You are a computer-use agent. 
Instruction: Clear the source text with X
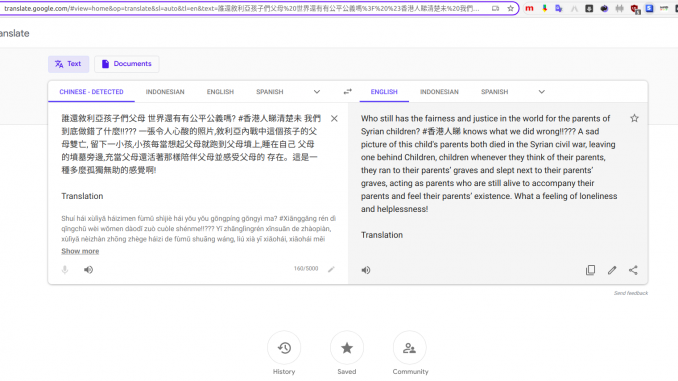[334, 118]
